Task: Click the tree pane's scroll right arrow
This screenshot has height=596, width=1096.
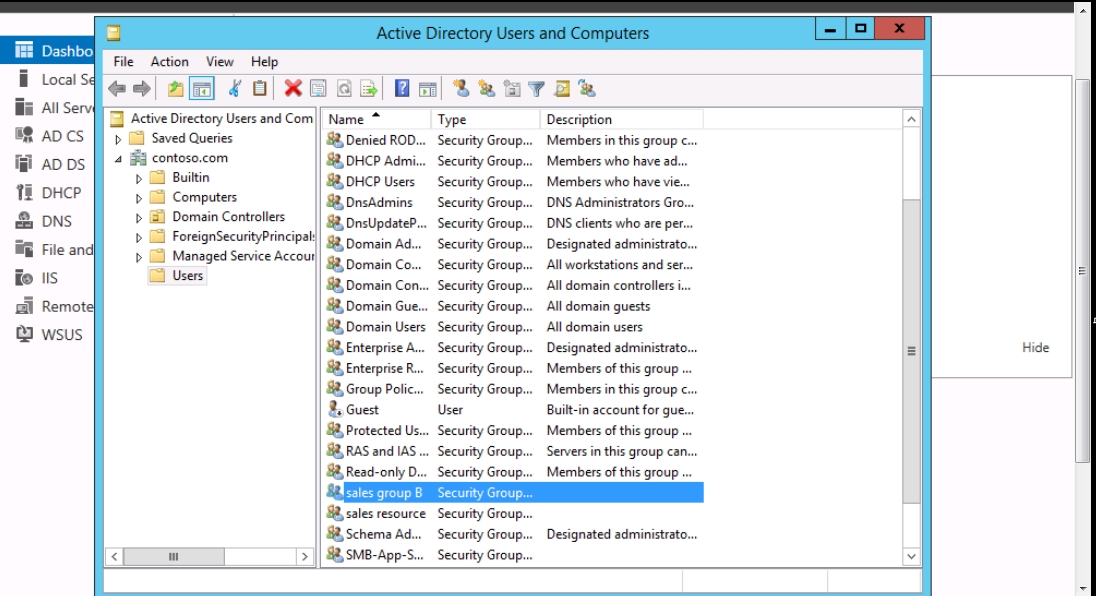Action: pyautogui.click(x=305, y=557)
